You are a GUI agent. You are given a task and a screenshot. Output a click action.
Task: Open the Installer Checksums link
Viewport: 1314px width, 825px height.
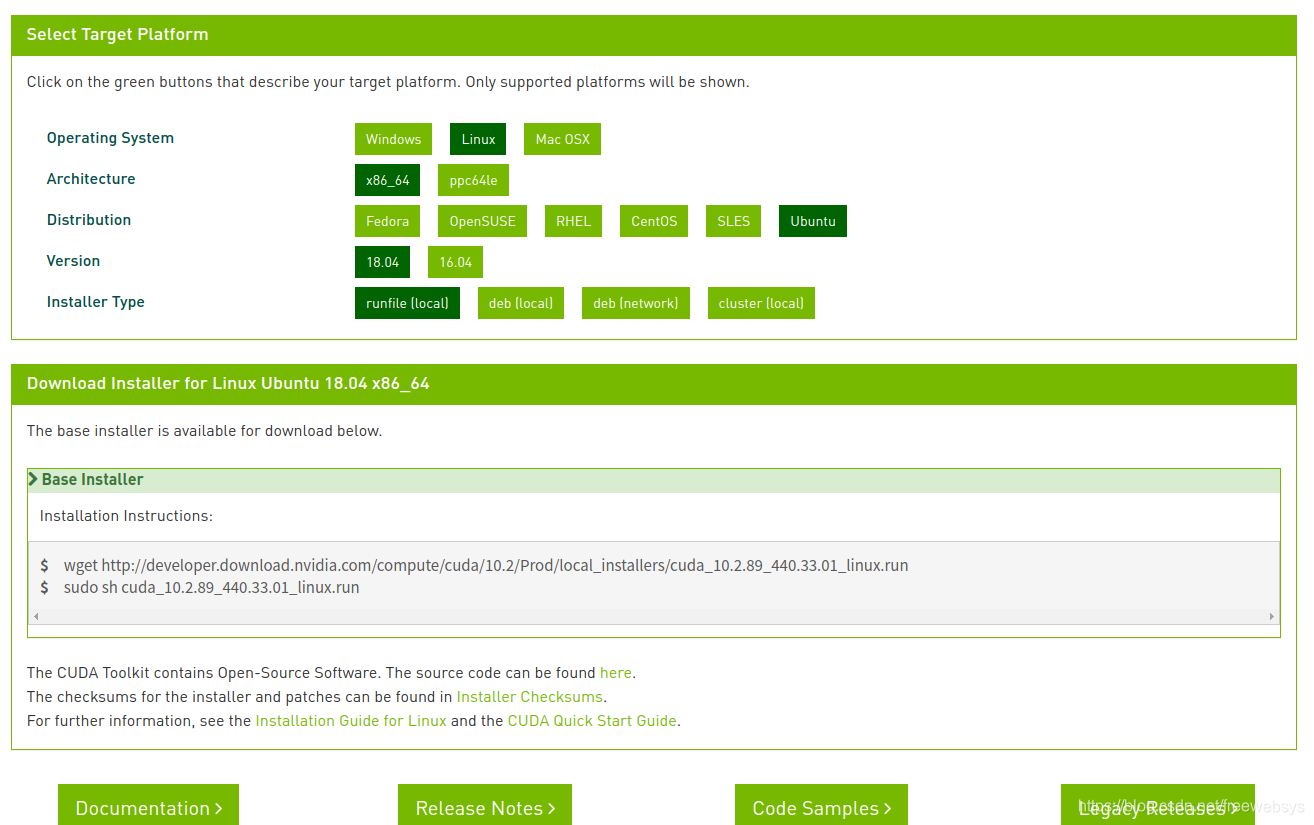(x=530, y=697)
